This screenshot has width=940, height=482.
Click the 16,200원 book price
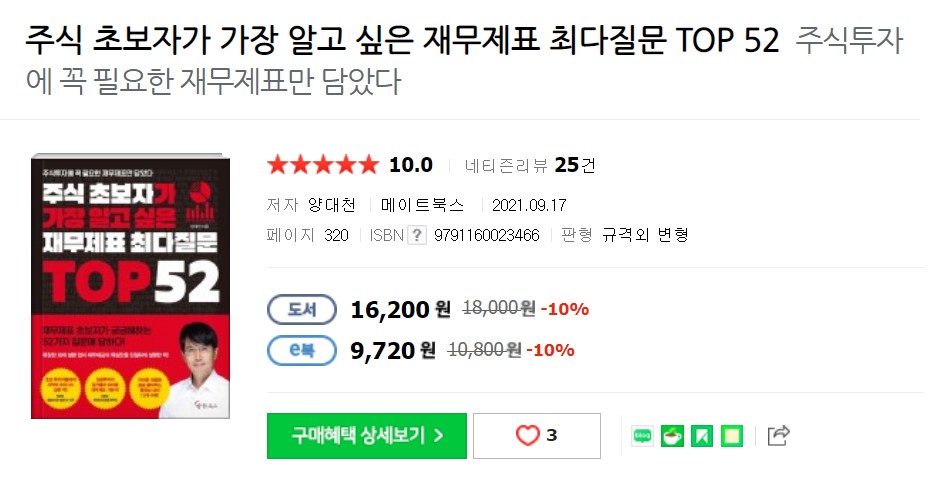400,309
